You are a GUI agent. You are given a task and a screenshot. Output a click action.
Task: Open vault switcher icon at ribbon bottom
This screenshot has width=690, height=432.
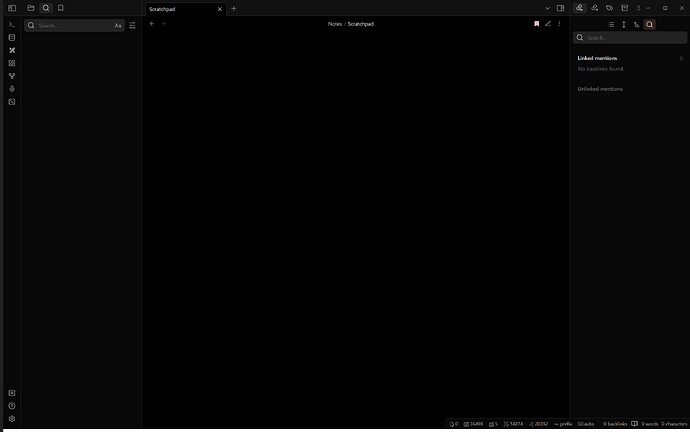coord(12,393)
